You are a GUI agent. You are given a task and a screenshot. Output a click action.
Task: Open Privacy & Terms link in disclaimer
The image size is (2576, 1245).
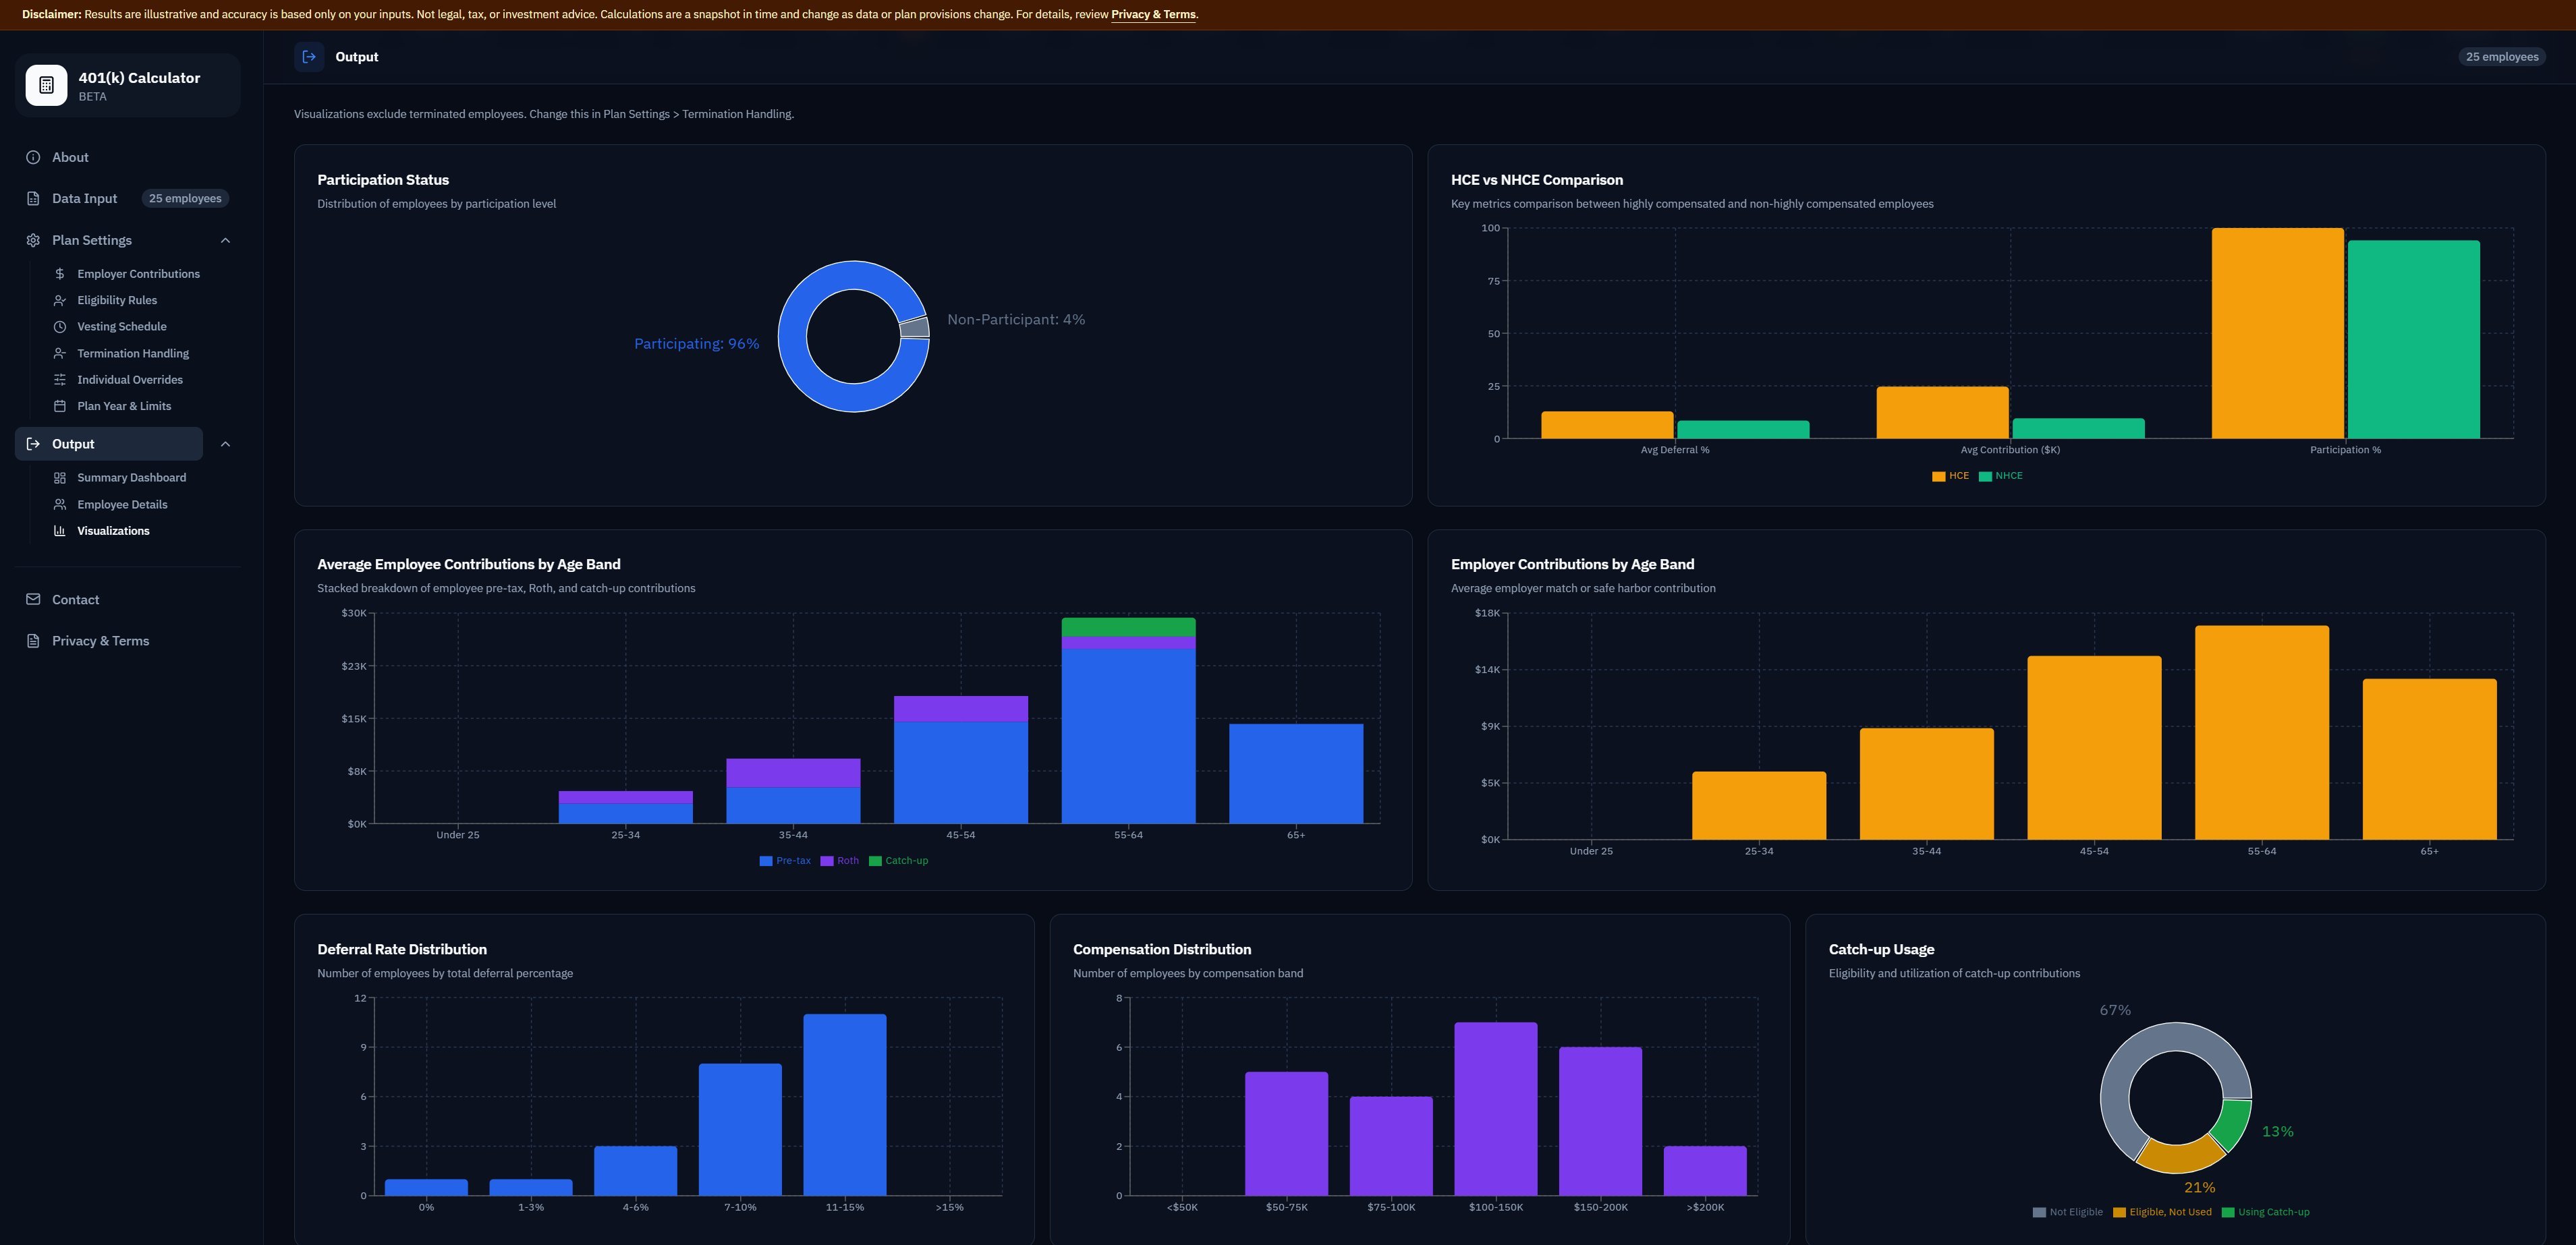[1153, 15]
